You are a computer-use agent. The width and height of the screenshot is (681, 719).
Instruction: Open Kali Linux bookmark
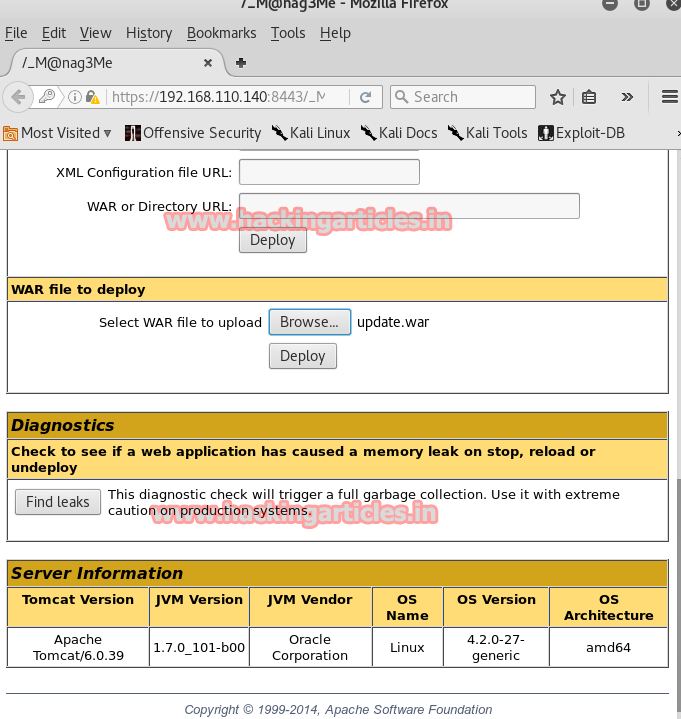[311, 133]
